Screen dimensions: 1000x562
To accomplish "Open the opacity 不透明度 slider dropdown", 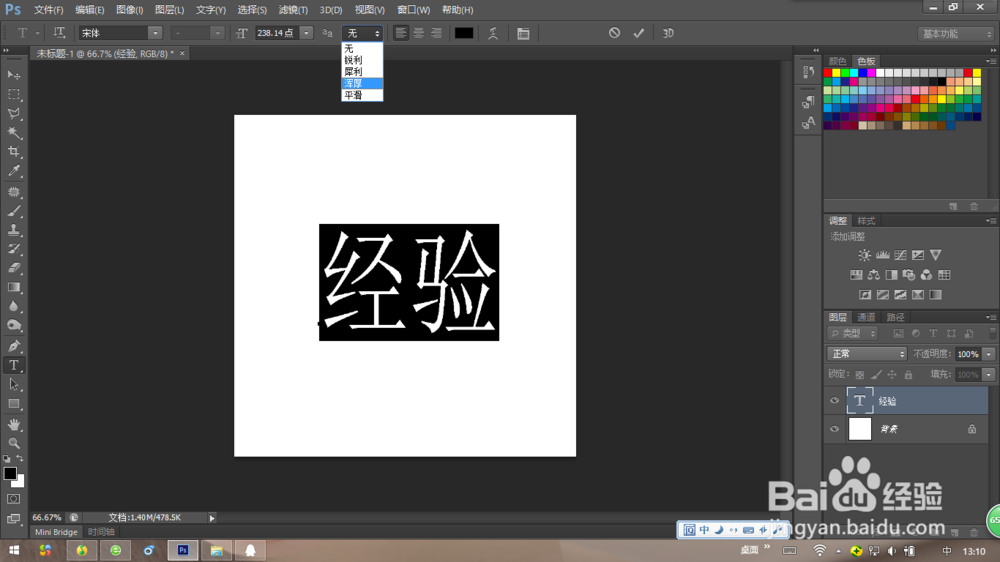I will pos(989,354).
